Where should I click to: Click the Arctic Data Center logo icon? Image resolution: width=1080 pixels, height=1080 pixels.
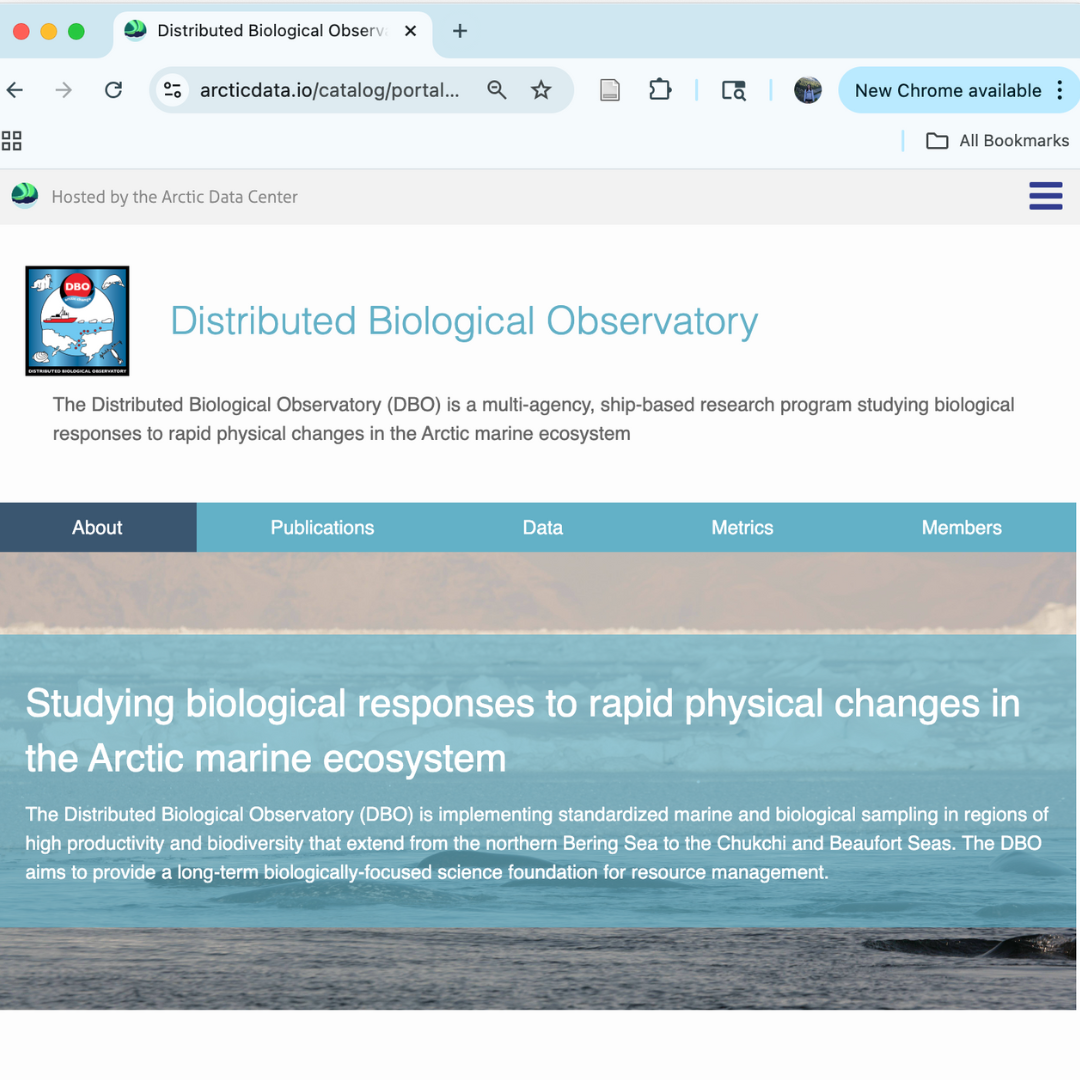pyautogui.click(x=25, y=196)
